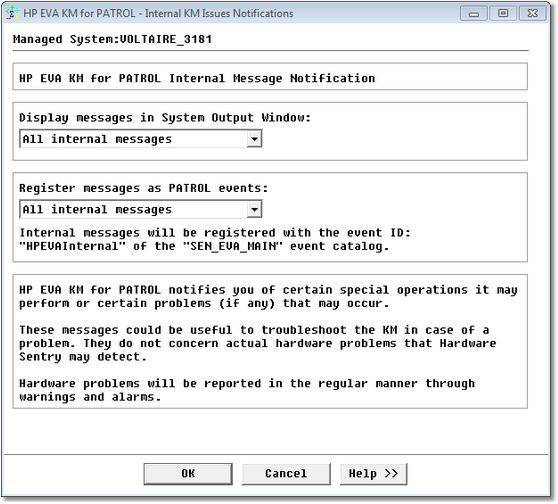Close the Internal KM Issues Notifications dialog
This screenshot has width=558, height=504.
tap(532, 14)
